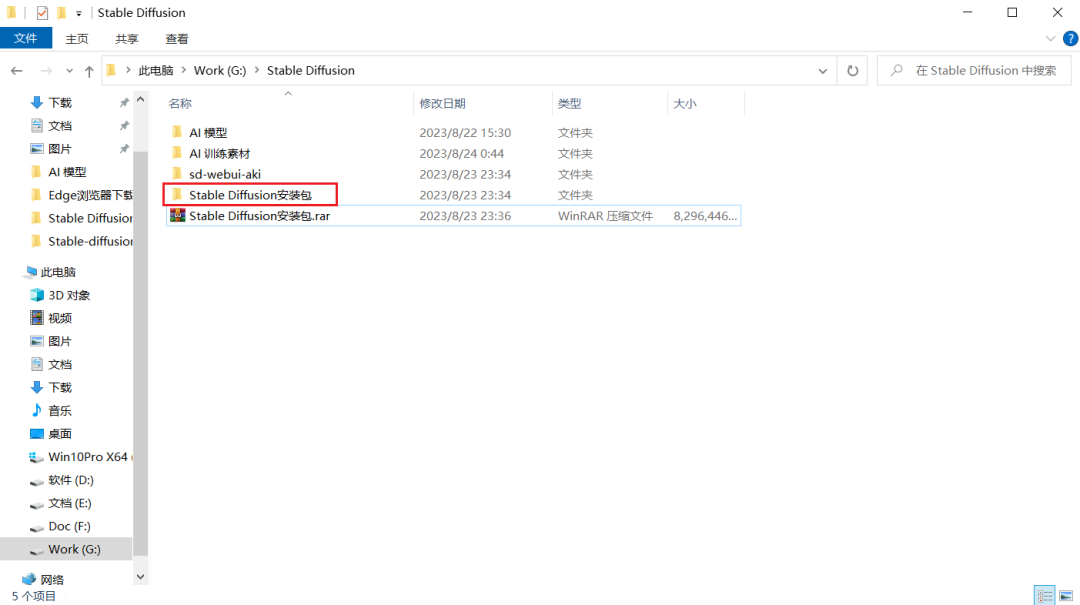The height and width of the screenshot is (605, 1080).
Task: Click the 8,296,446 size cell
Action: coord(705,216)
